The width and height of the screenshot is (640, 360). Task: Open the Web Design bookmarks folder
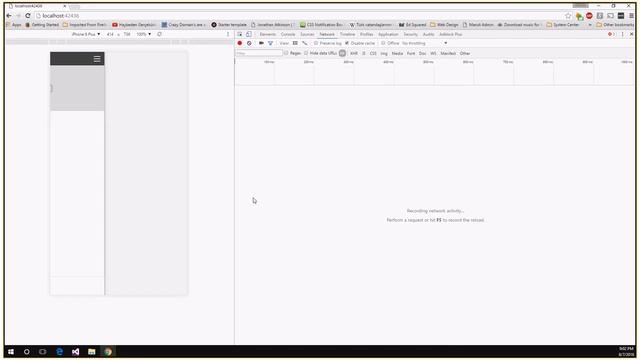pyautogui.click(x=444, y=25)
